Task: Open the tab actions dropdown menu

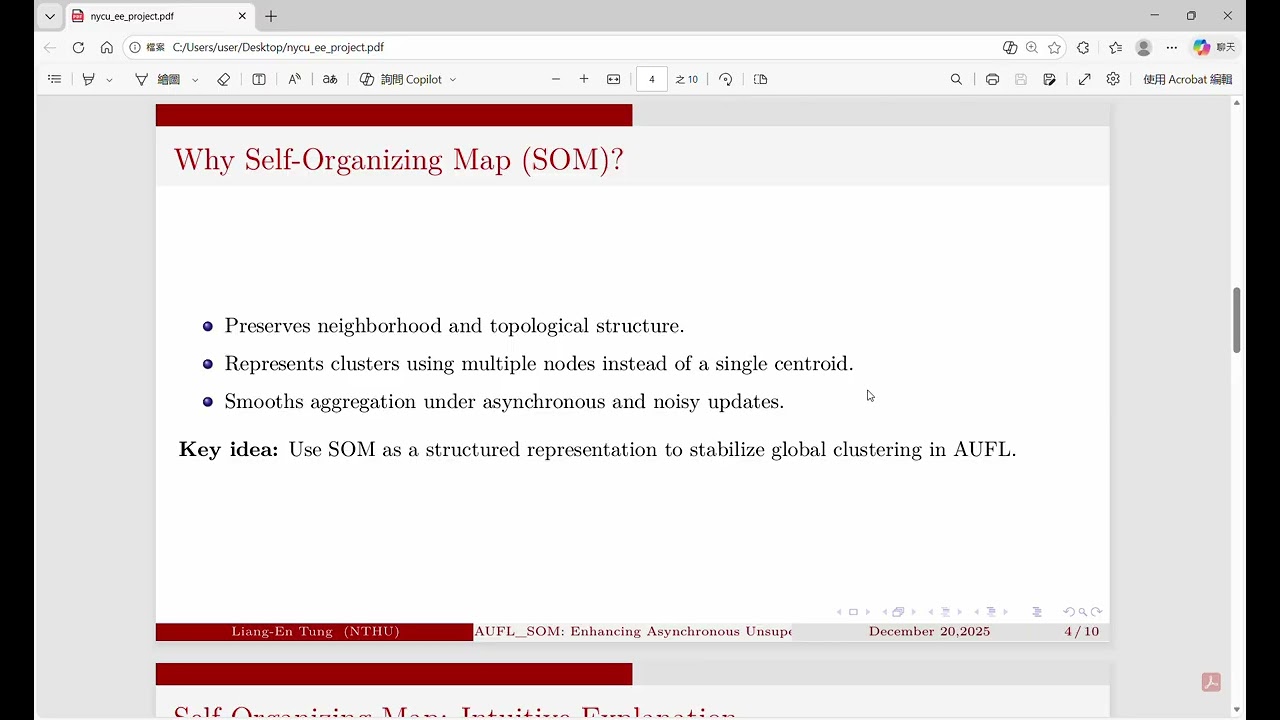Action: [x=50, y=16]
